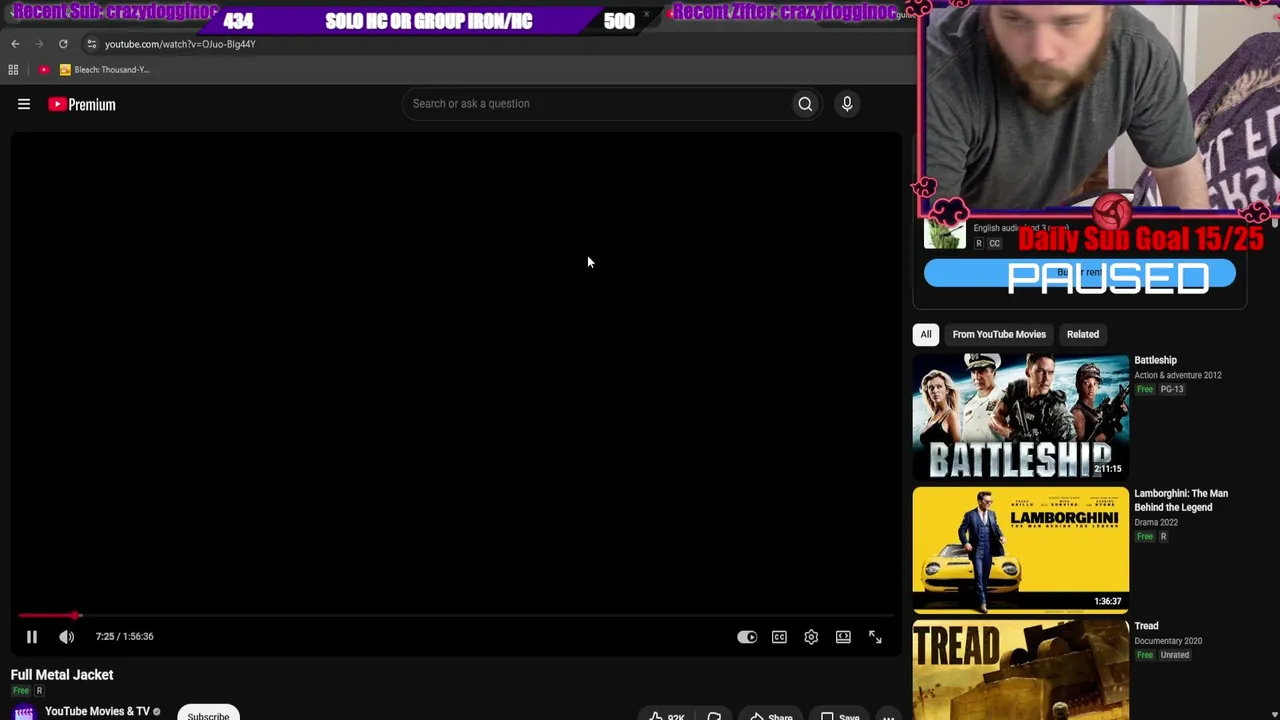Click the blue buy or rent button
This screenshot has height=720, width=1280.
[x=1080, y=273]
